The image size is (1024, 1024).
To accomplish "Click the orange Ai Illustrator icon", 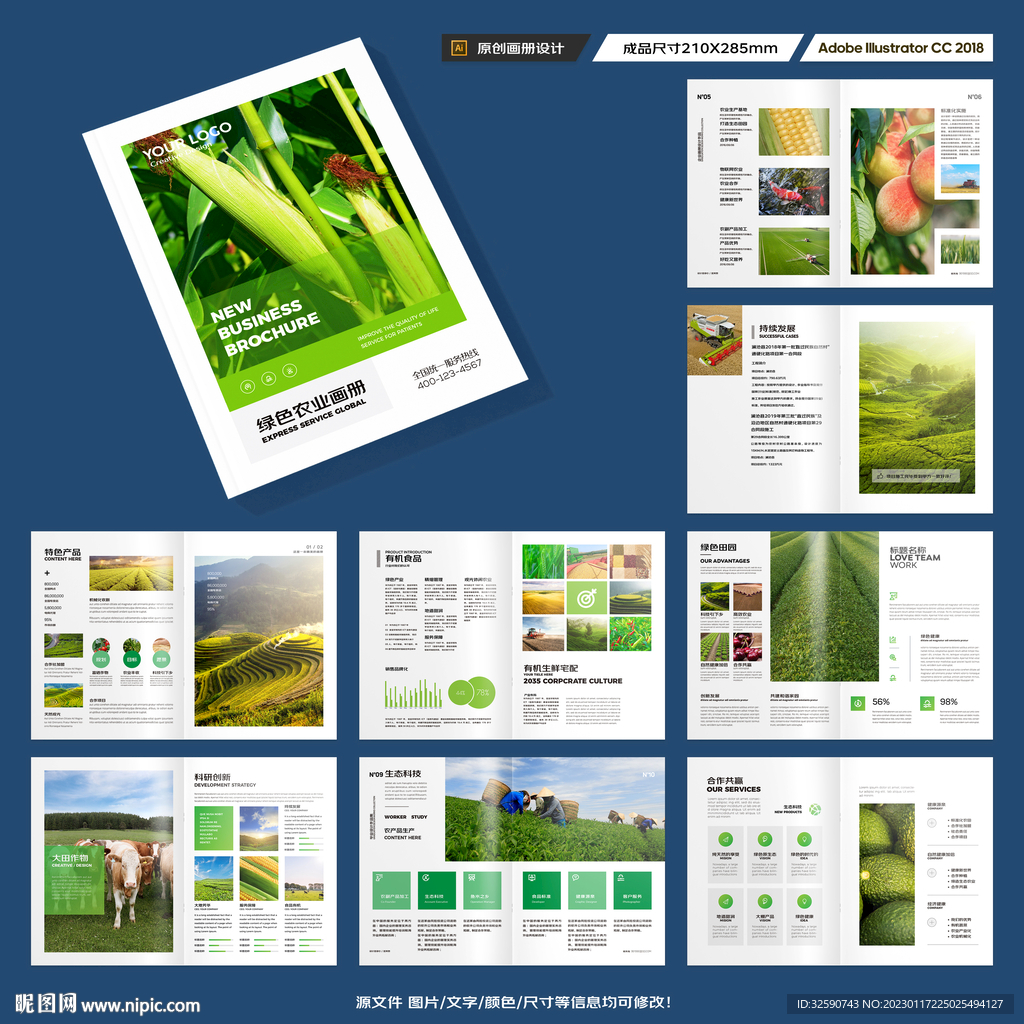I will (459, 48).
